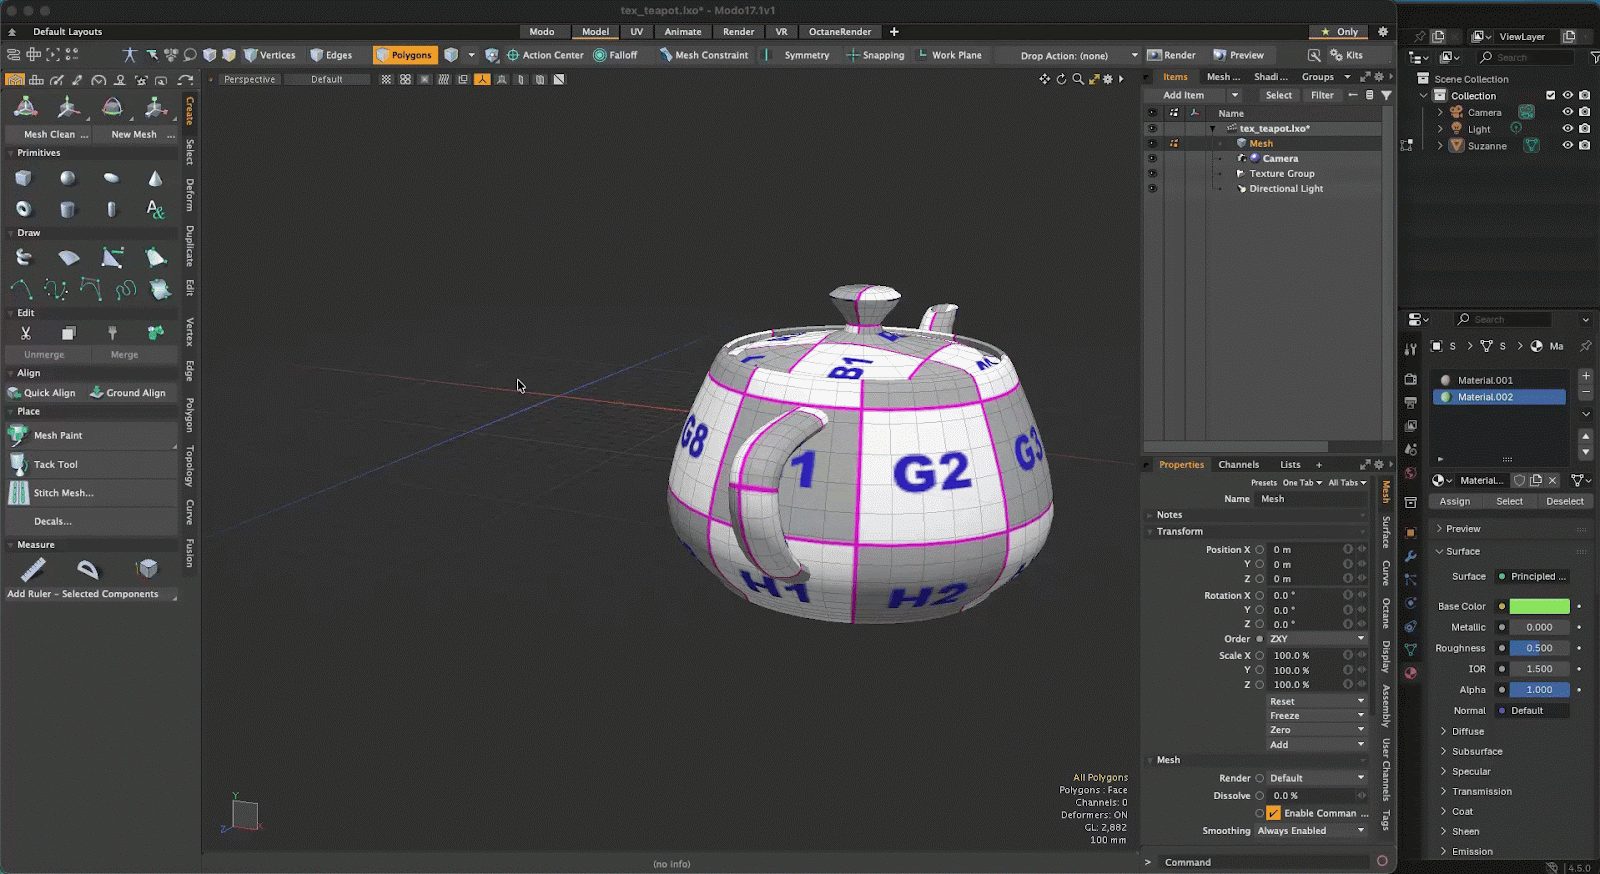Switch to the UV layout tab
The width and height of the screenshot is (1600, 874).
click(x=636, y=31)
